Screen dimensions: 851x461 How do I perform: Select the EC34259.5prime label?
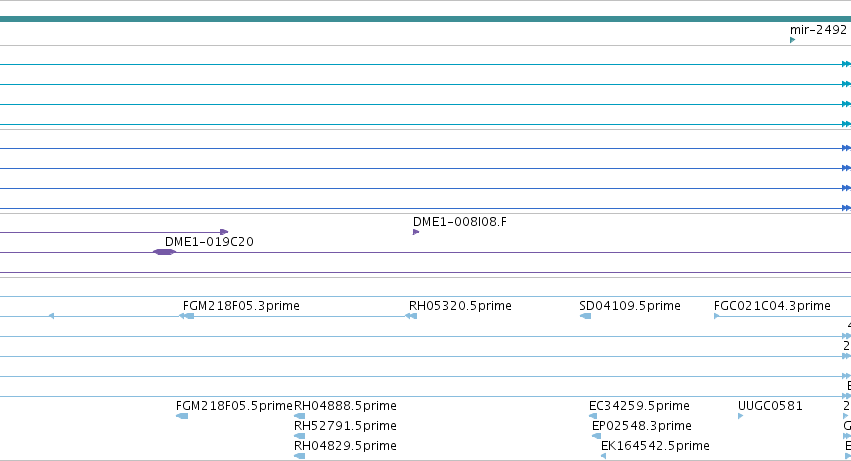click(x=639, y=406)
